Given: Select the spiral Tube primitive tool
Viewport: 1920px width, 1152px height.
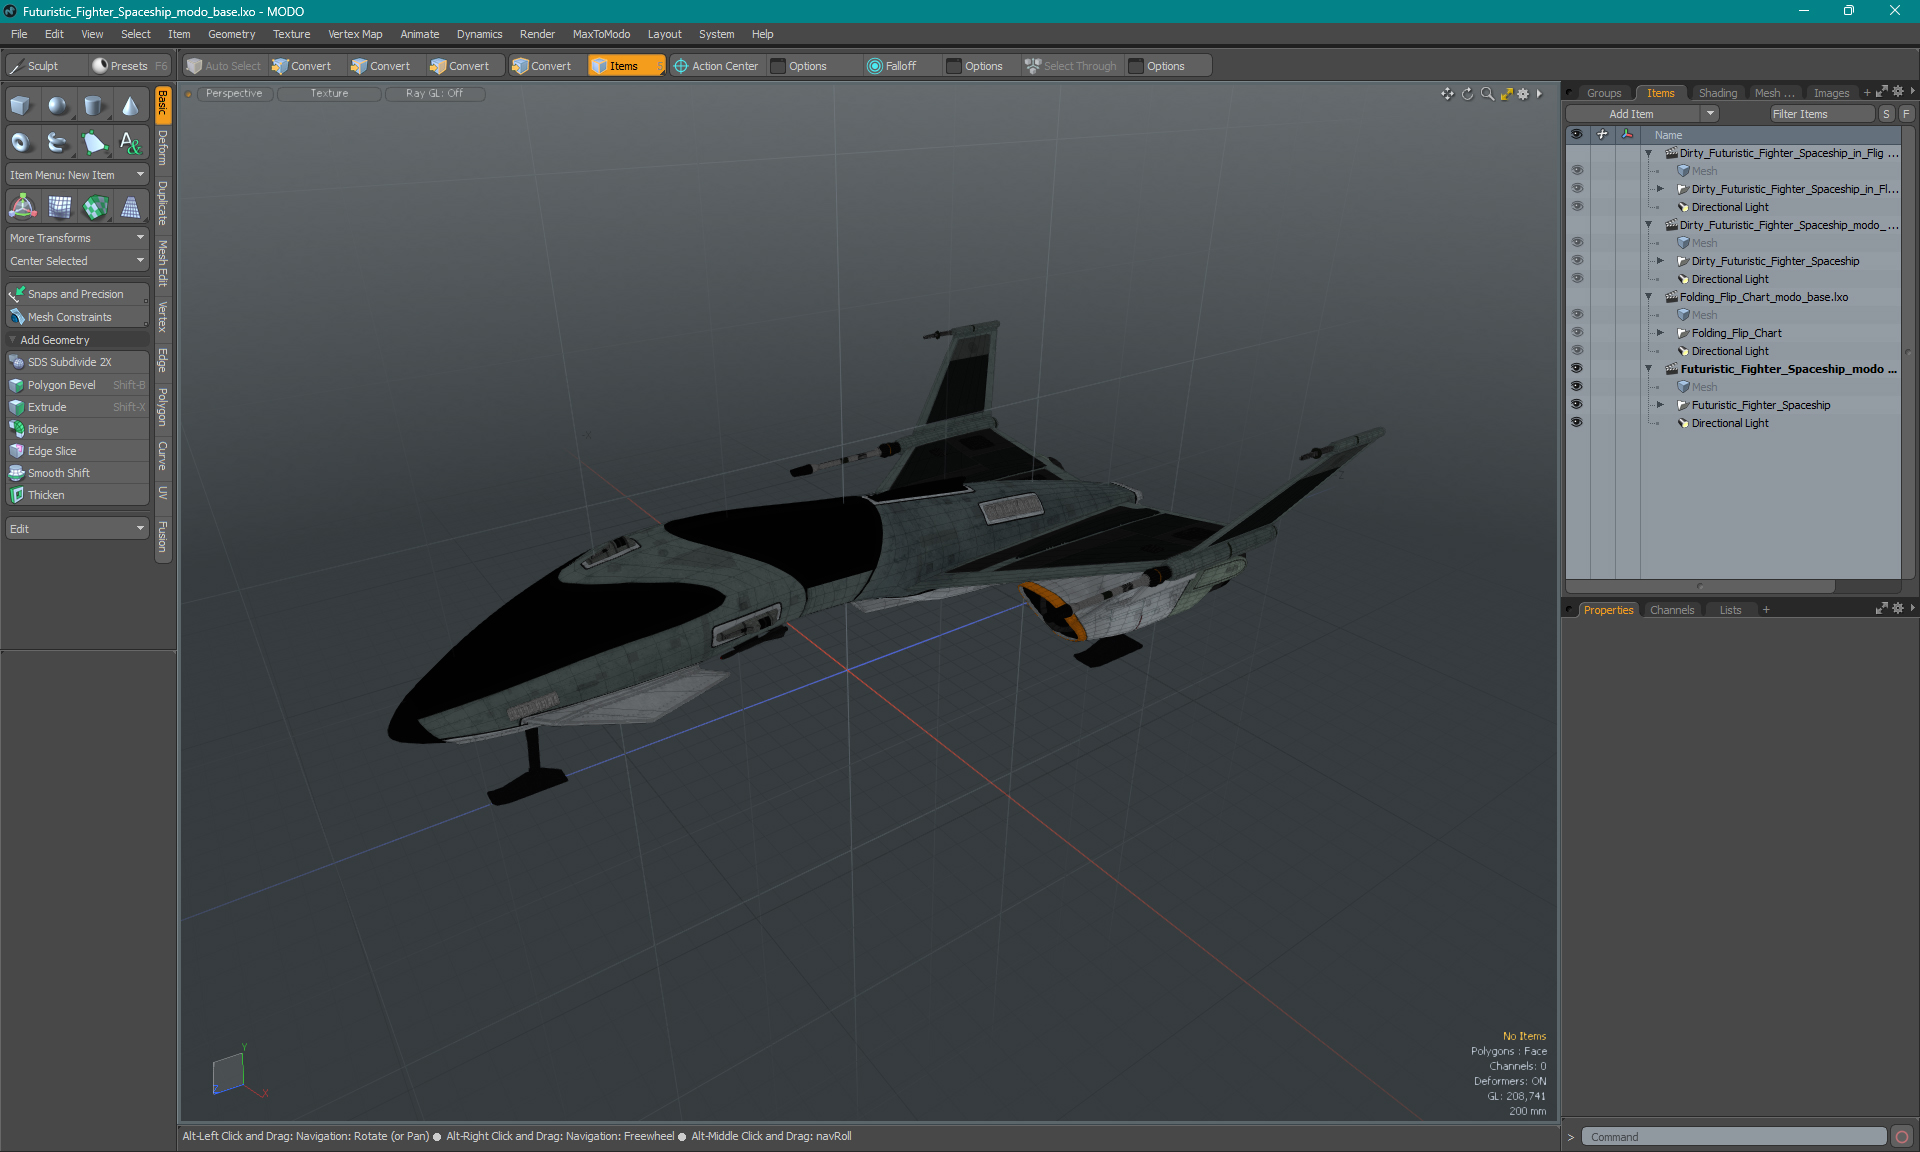Looking at the screenshot, I should tap(58, 143).
